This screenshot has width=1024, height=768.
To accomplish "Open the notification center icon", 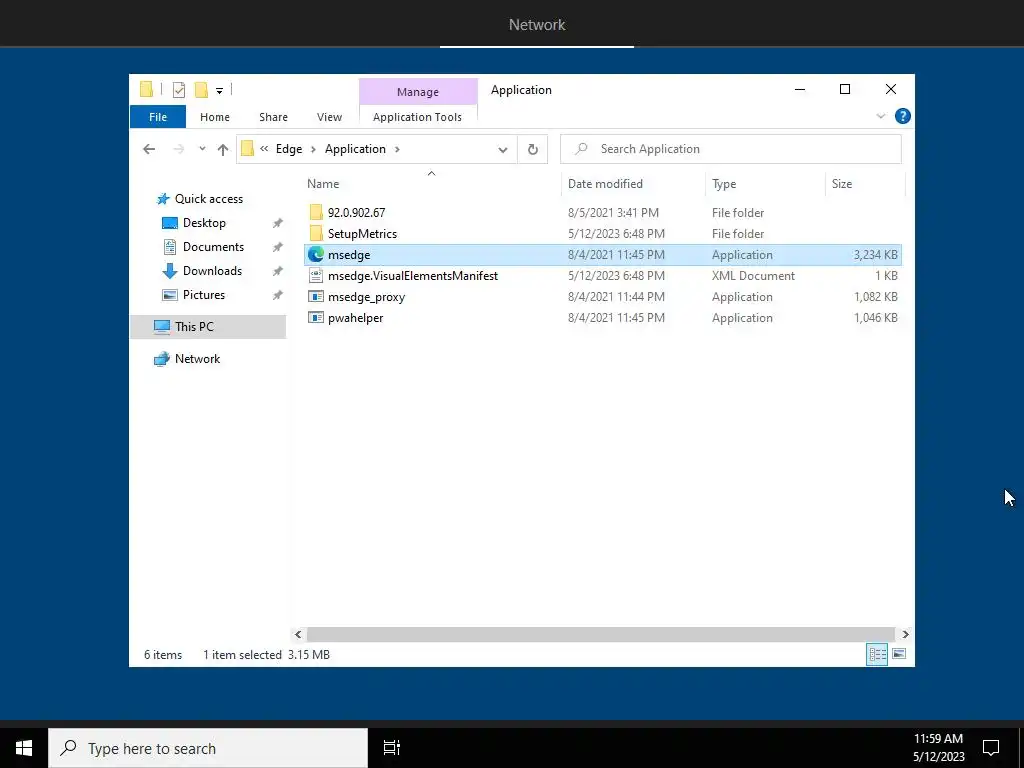I will 991,748.
